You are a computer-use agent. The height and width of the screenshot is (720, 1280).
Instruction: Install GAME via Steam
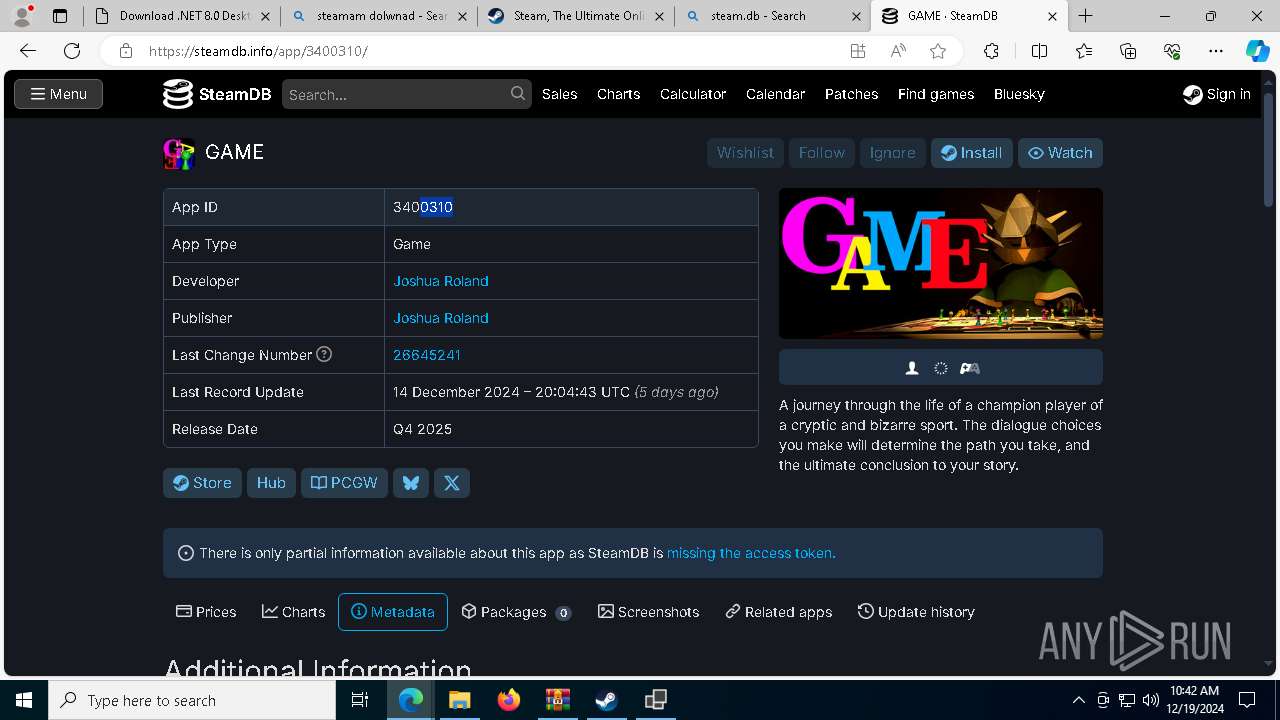point(971,153)
